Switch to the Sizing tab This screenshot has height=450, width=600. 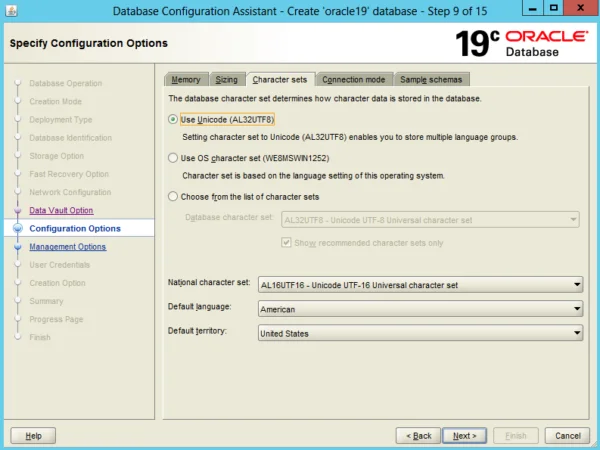coord(227,80)
